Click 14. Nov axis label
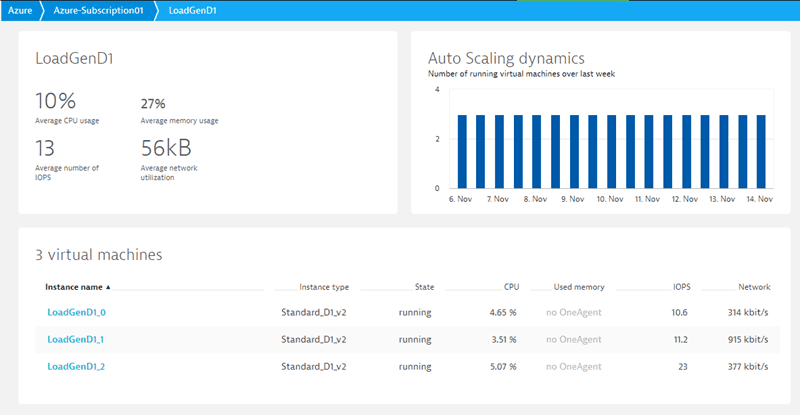This screenshot has width=800, height=415. click(759, 199)
